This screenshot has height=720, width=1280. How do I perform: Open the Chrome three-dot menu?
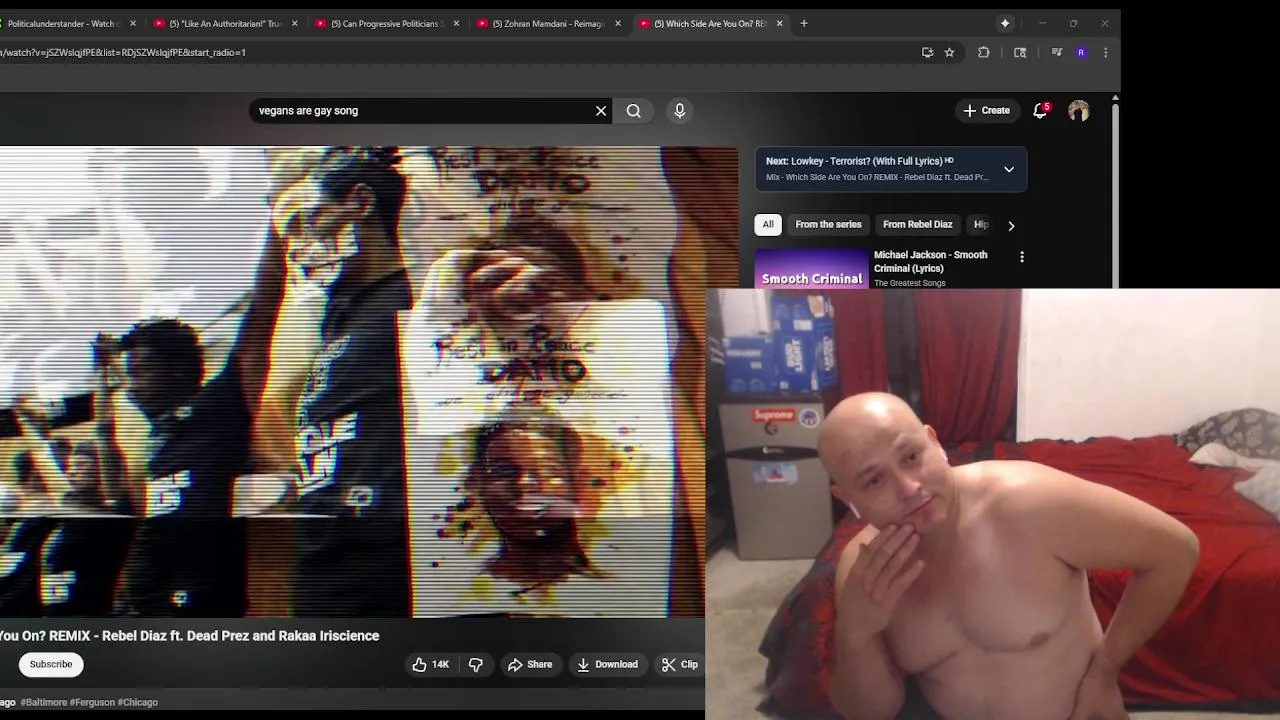[x=1105, y=52]
